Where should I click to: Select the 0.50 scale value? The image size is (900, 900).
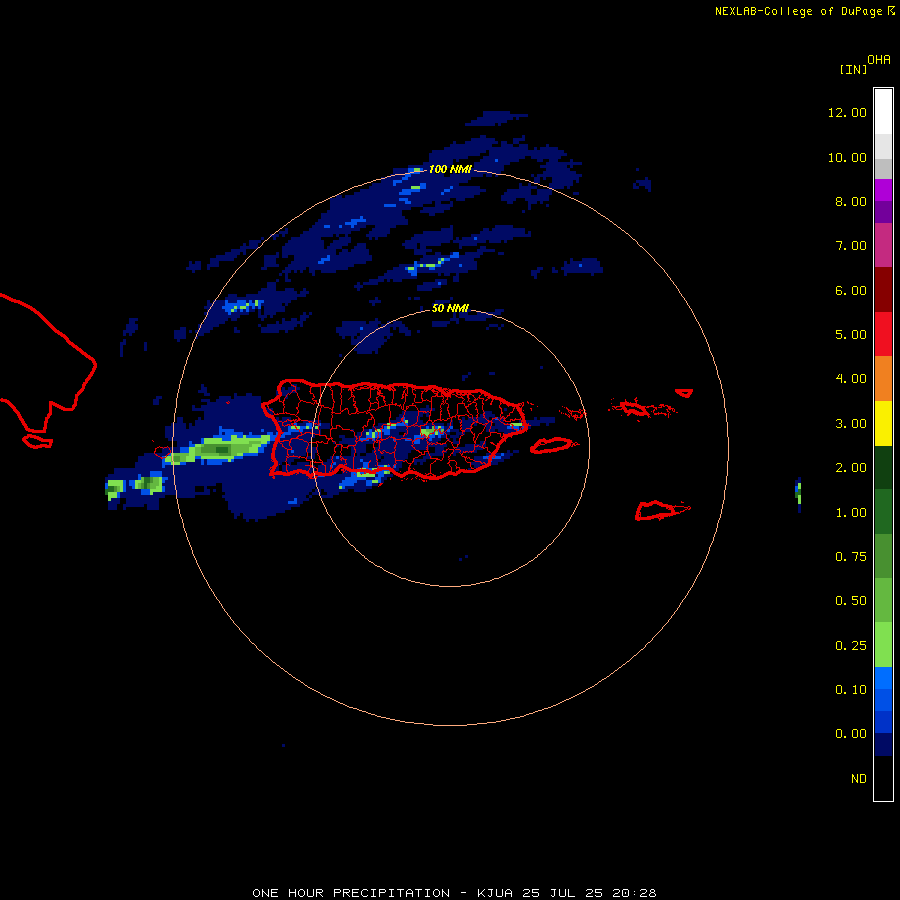pyautogui.click(x=851, y=601)
